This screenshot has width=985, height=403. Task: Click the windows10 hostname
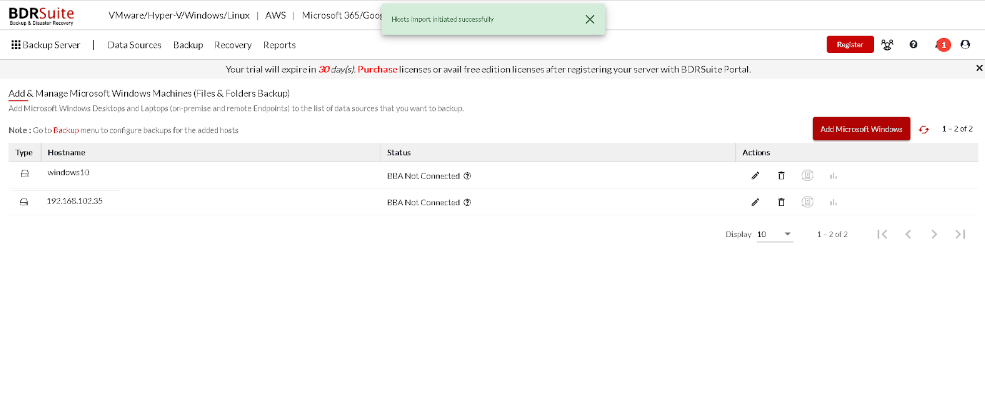click(x=68, y=172)
